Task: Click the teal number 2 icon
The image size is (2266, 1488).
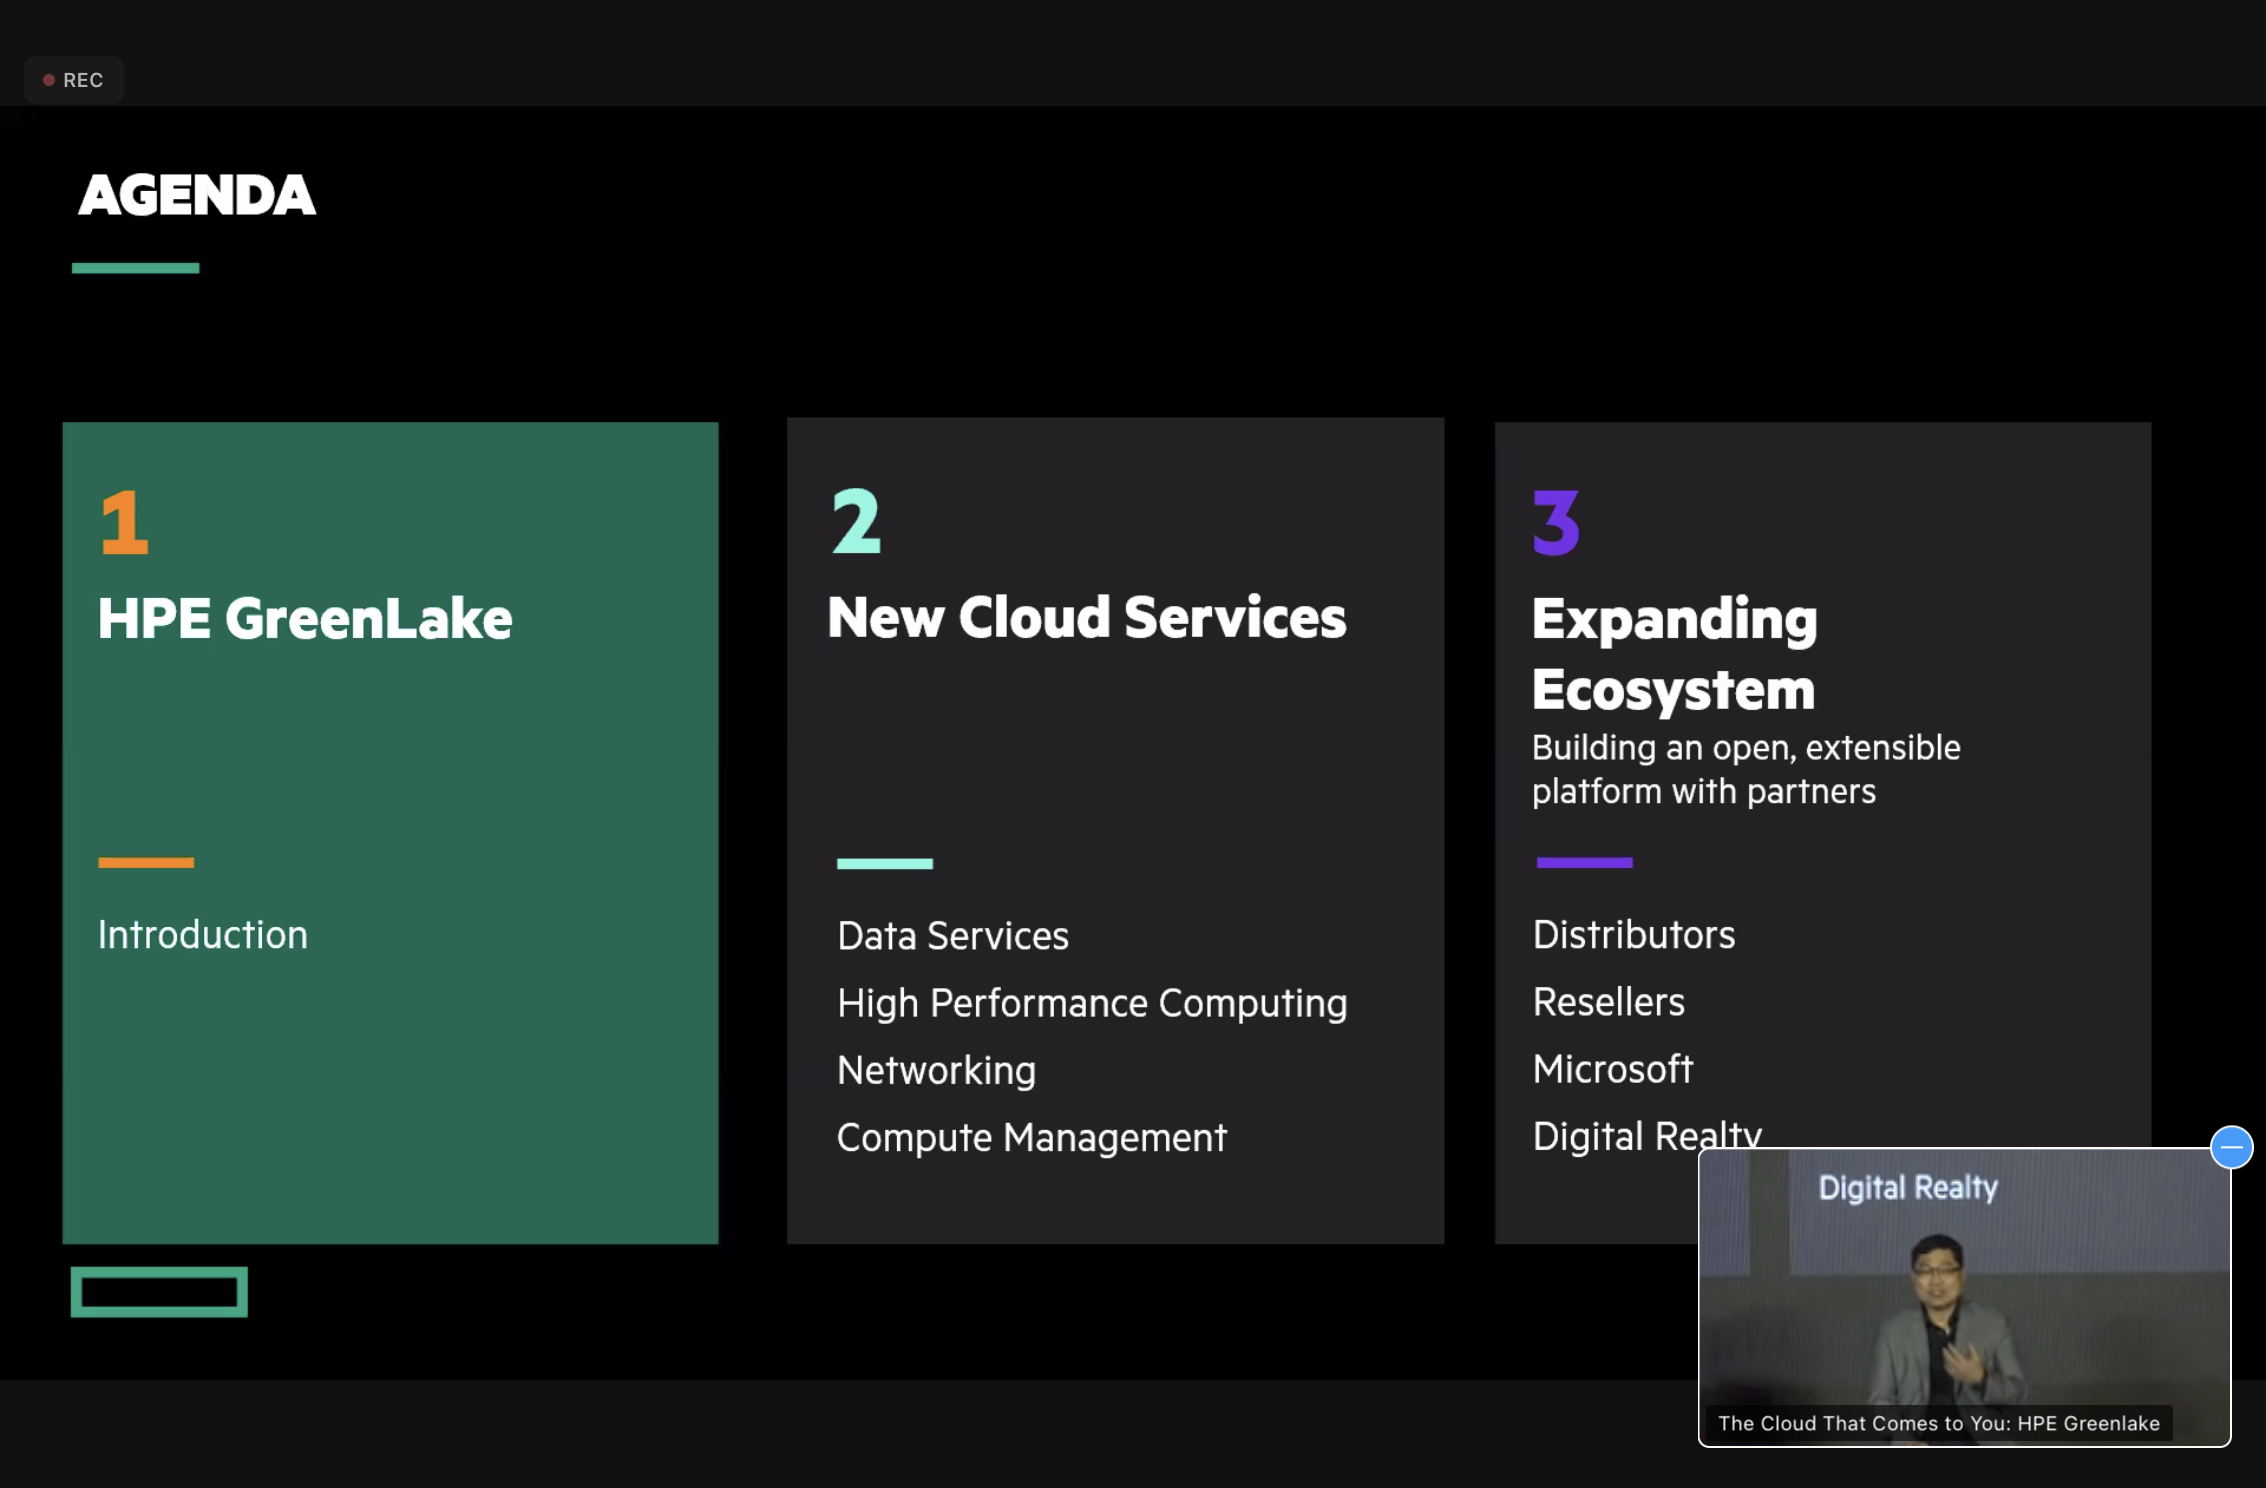Action: click(x=856, y=521)
